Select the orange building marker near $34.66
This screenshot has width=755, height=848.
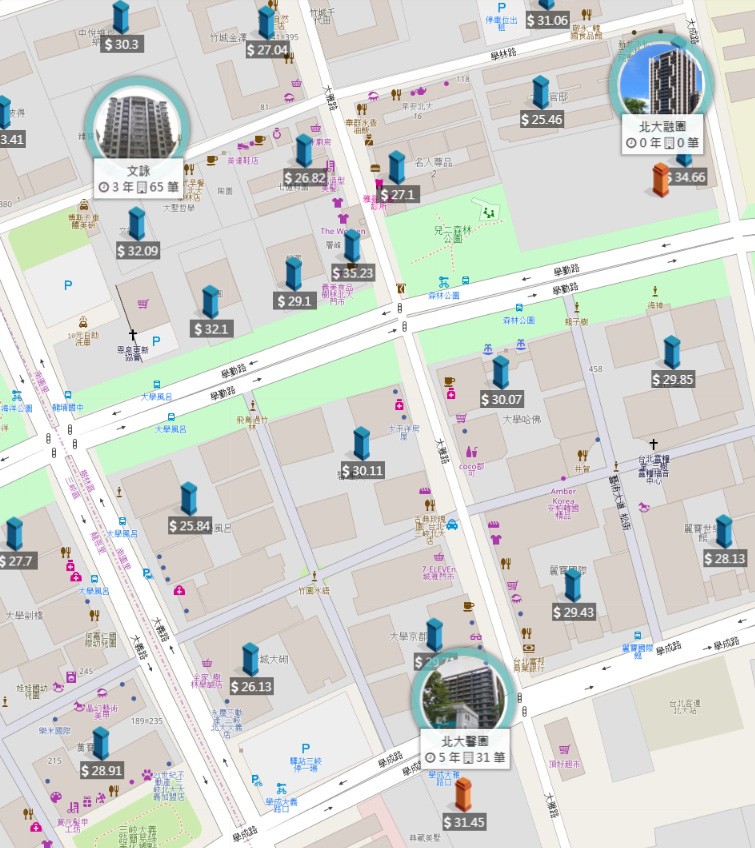tap(660, 180)
